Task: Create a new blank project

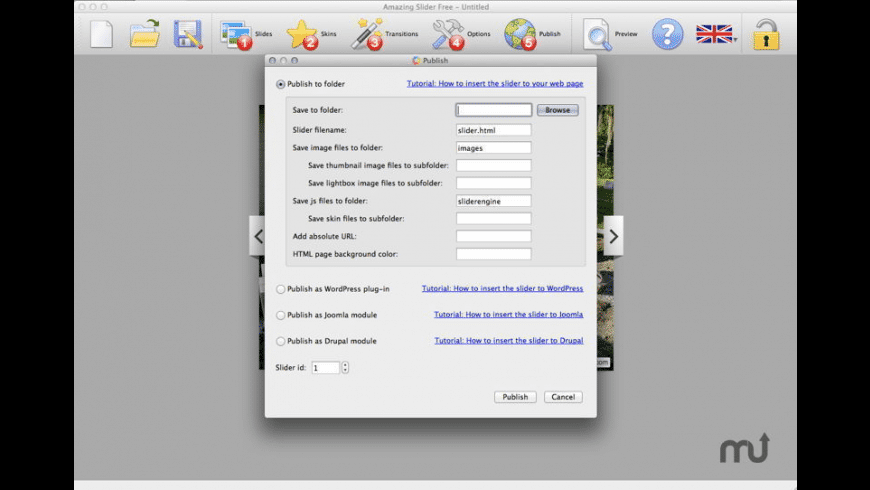Action: point(101,34)
